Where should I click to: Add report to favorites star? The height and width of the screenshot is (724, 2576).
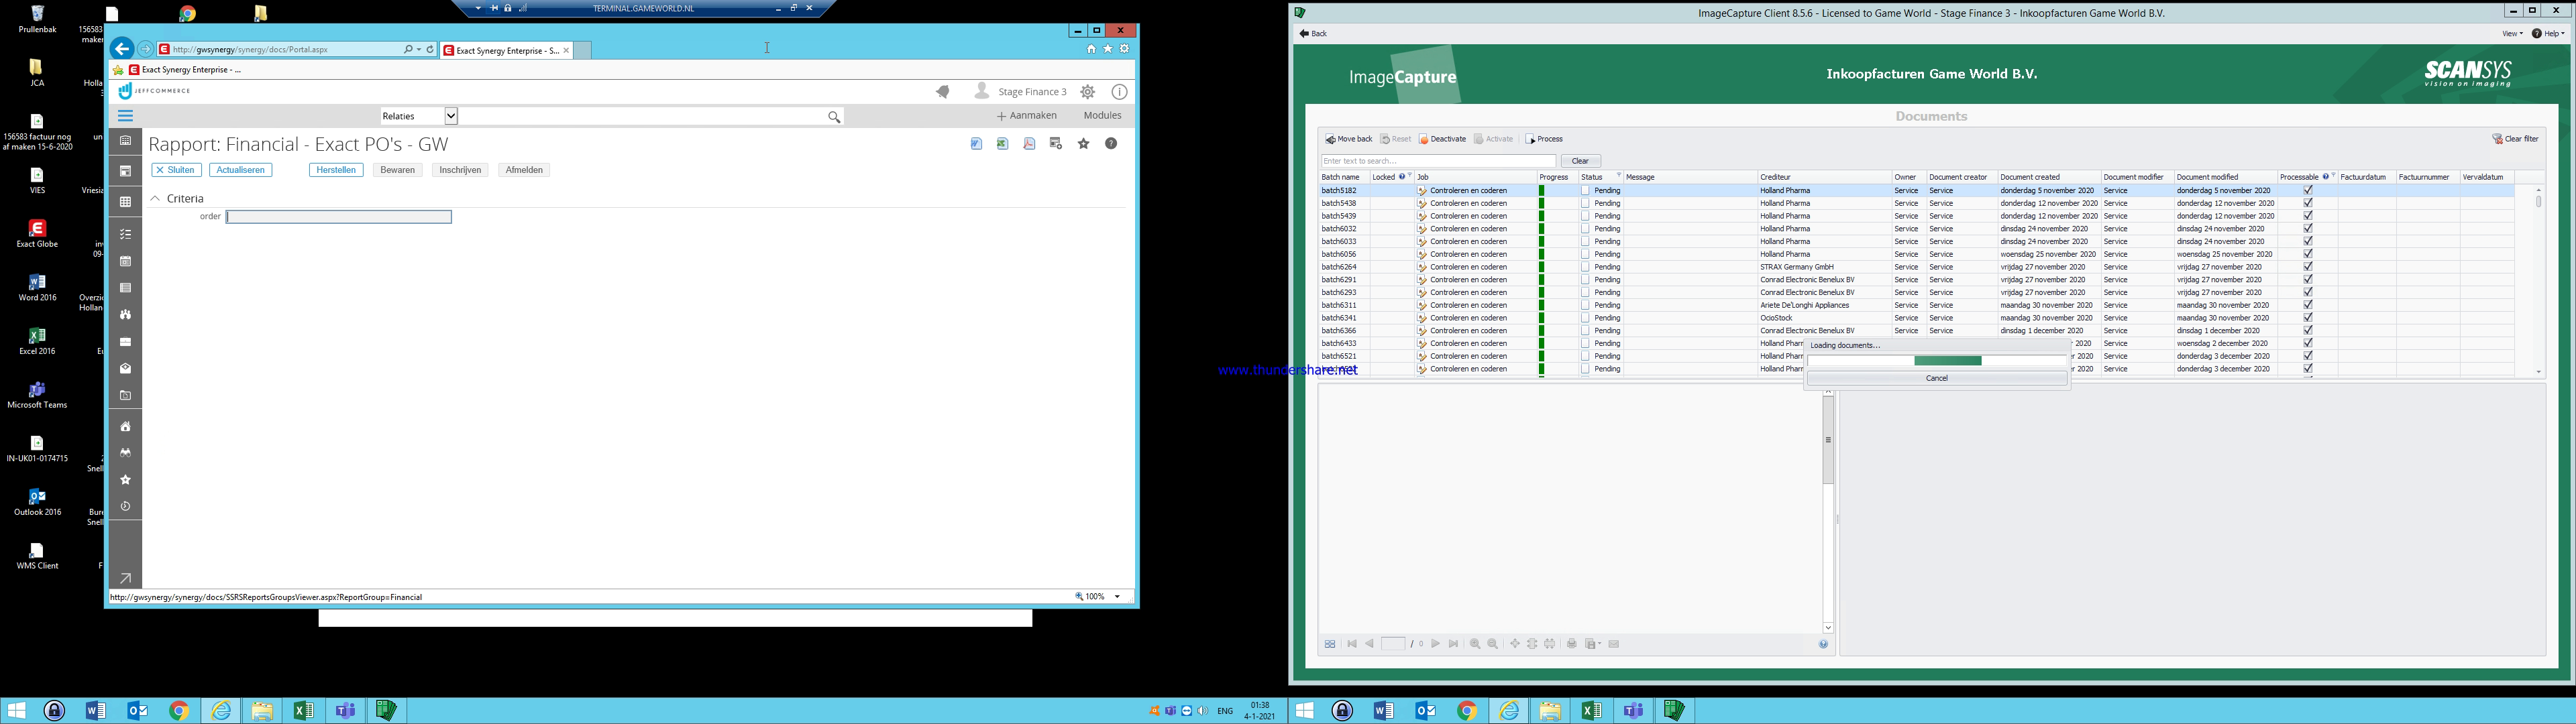1083,144
